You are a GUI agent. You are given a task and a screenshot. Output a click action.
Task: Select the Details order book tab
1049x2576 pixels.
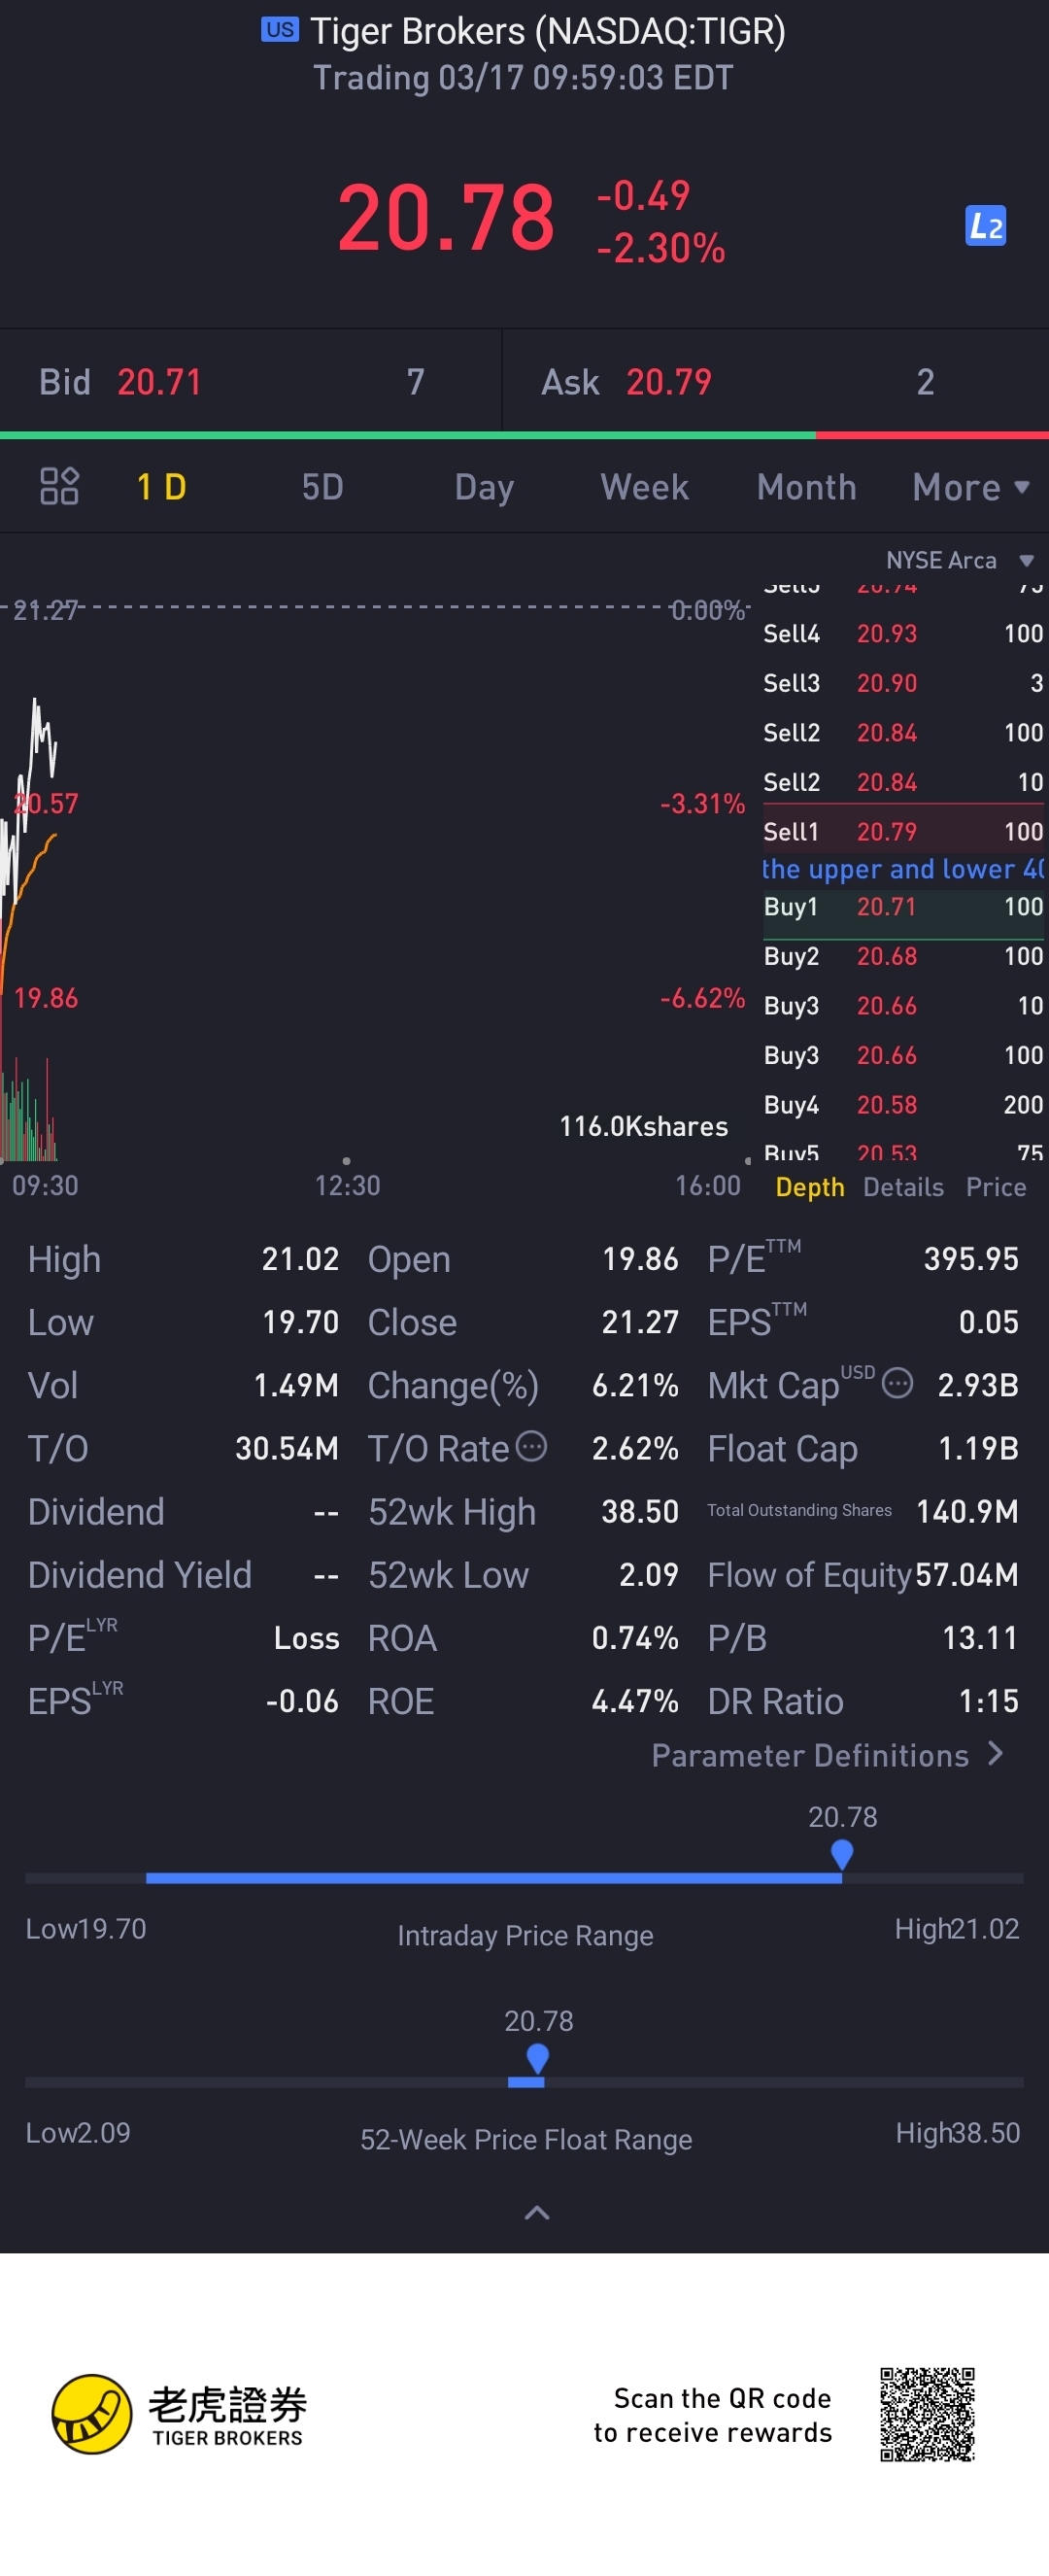(x=903, y=1187)
